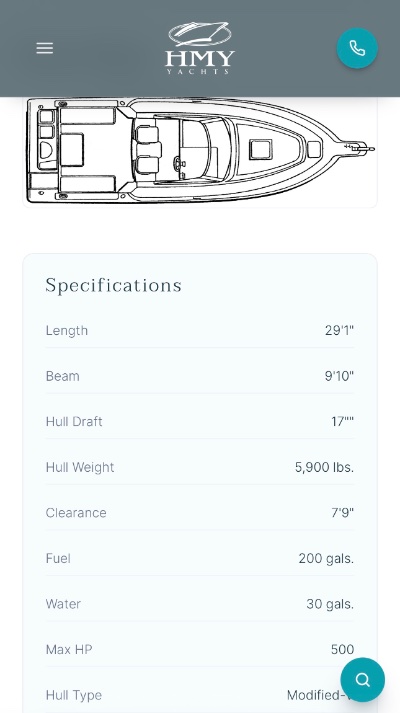Click the 30 gals. water capacity value
The height and width of the screenshot is (713, 400).
tap(330, 604)
